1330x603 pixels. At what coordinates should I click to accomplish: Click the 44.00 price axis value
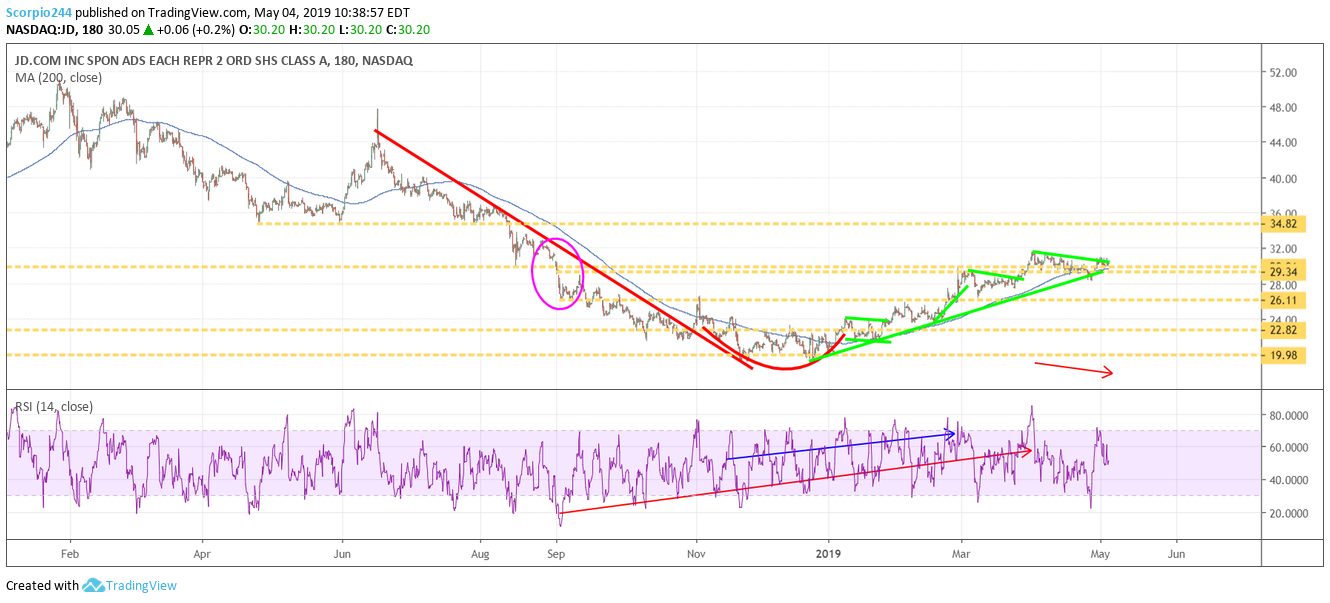[x=1285, y=143]
